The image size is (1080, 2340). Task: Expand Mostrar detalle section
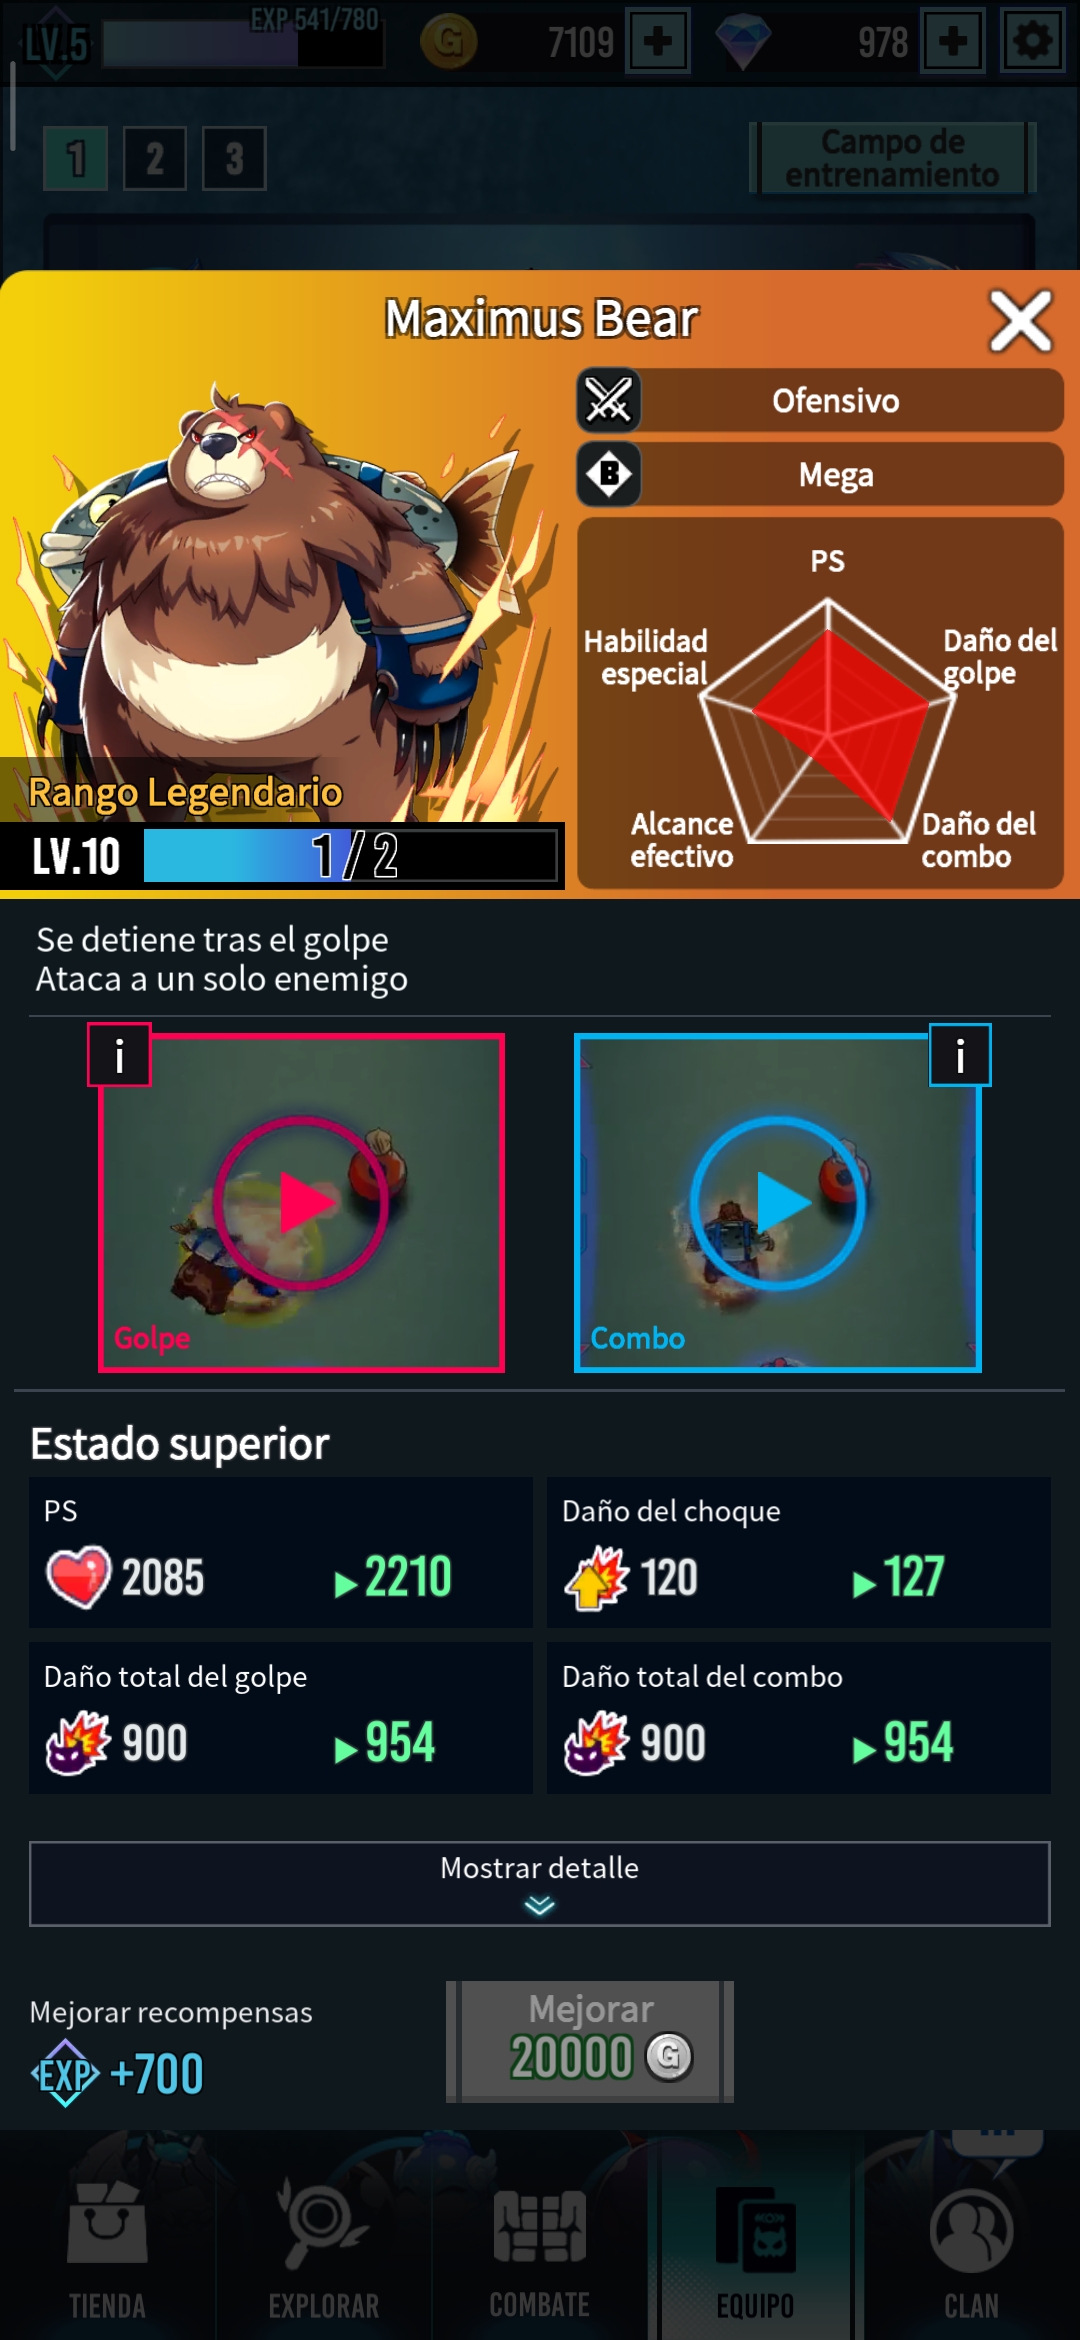click(x=540, y=1884)
